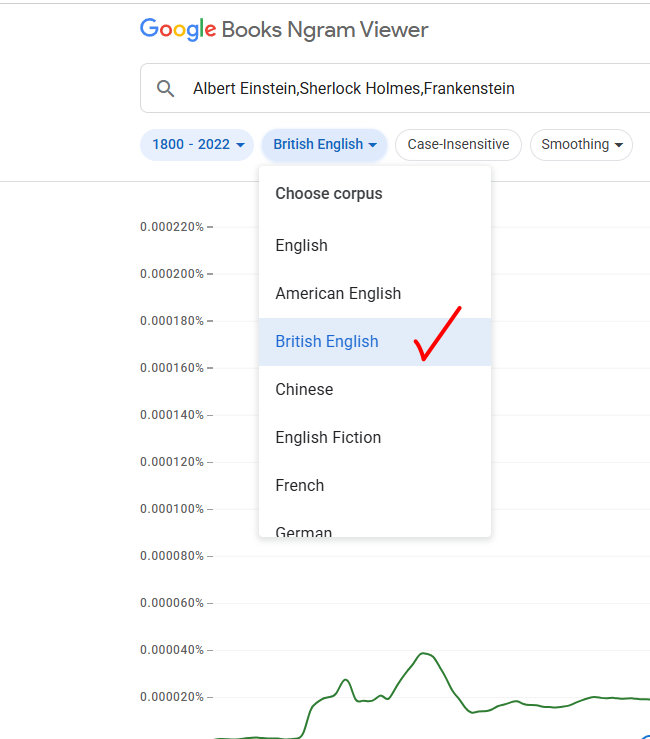650x739 pixels.
Task: Edit the ngram search phrase field
Action: tap(395, 88)
